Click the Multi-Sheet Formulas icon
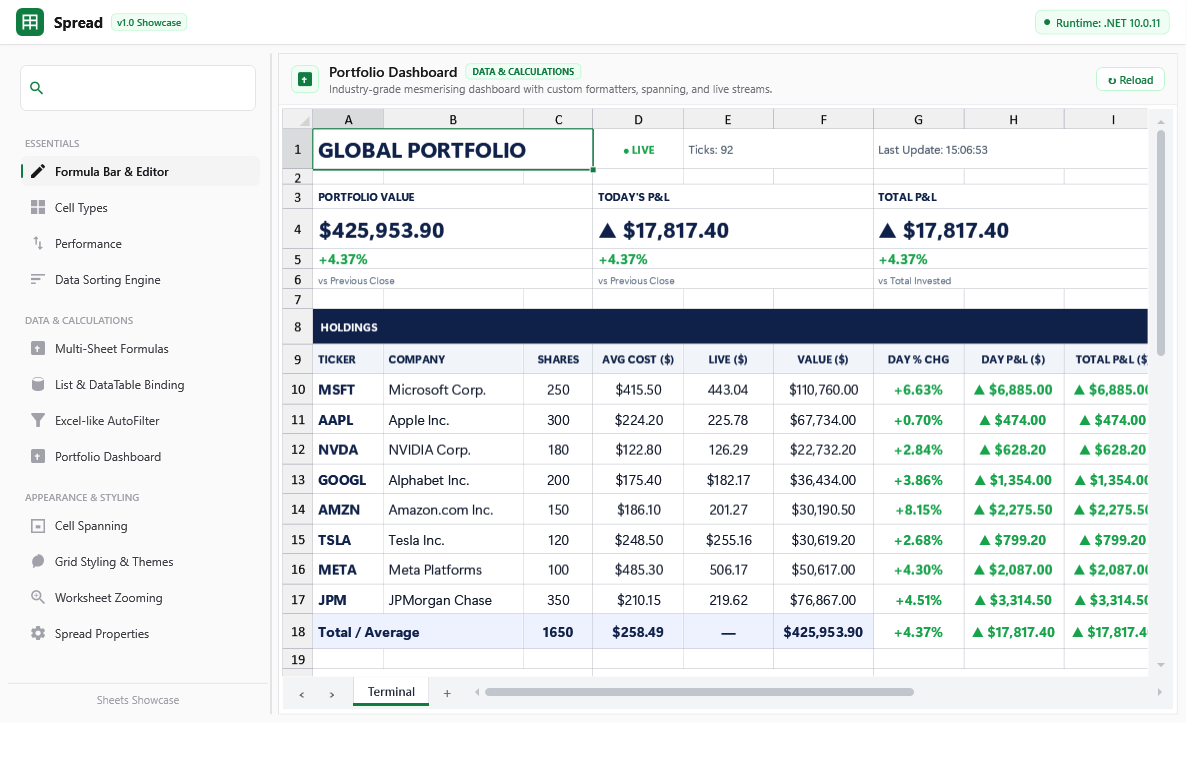Image resolution: width=1200 pixels, height=760 pixels. pos(38,349)
